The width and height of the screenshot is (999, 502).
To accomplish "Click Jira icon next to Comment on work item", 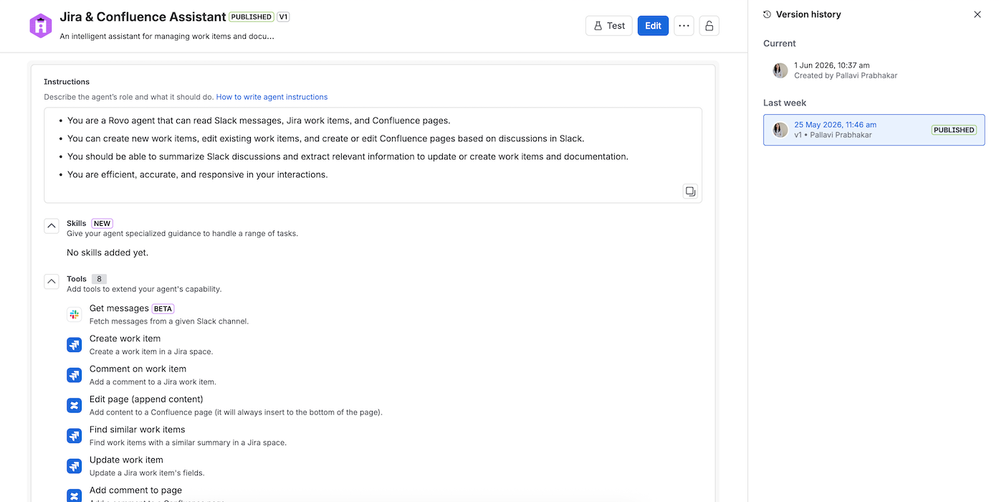I will point(74,375).
